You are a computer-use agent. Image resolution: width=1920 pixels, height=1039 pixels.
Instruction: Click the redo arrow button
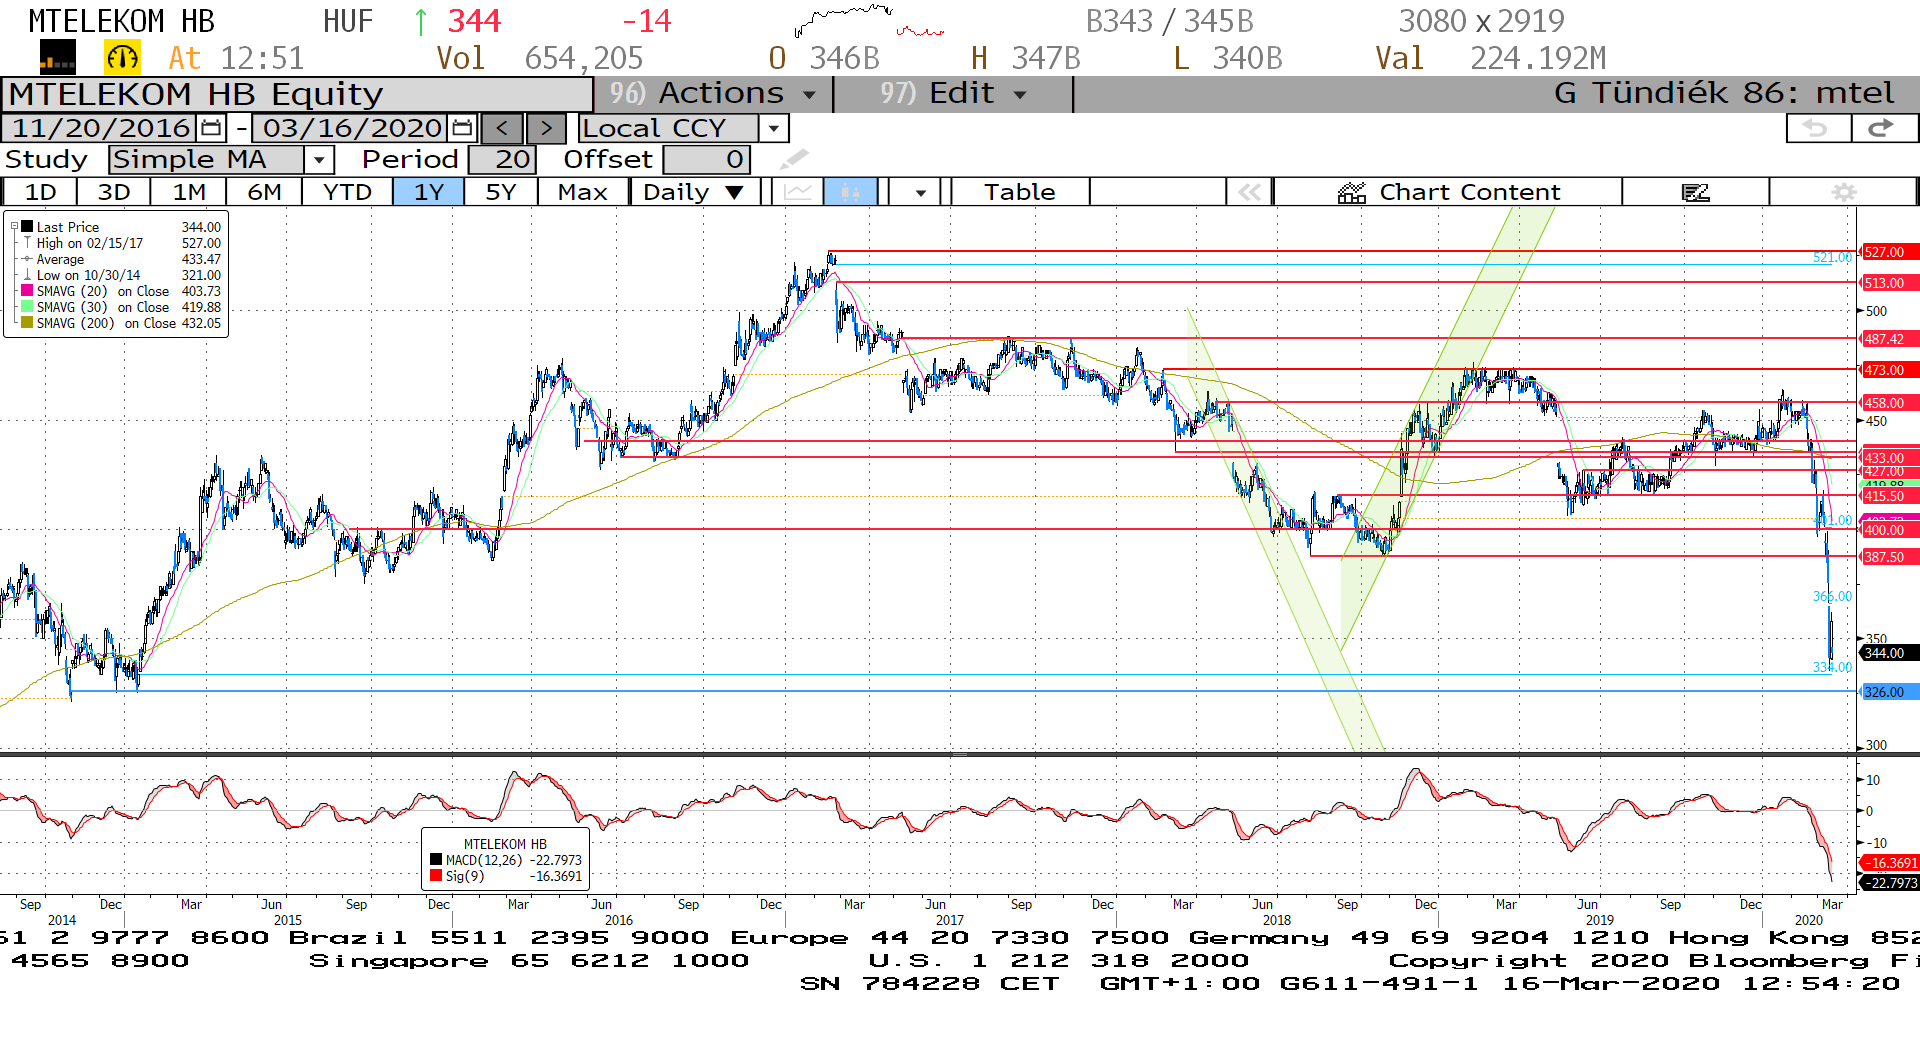[x=1884, y=128]
